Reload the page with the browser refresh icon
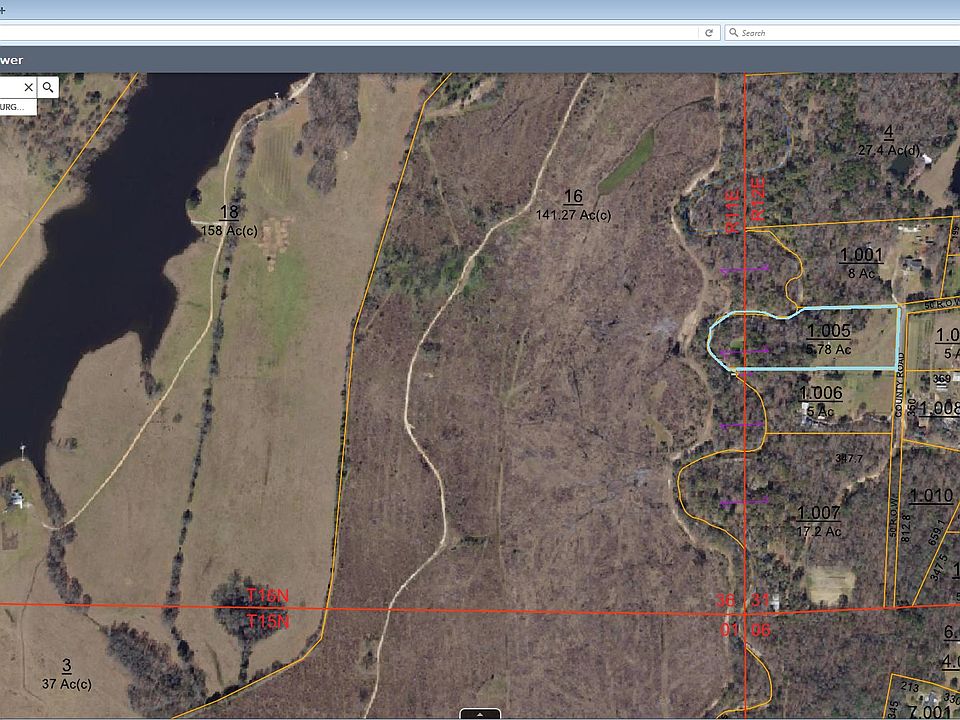Screen dimensions: 960x720 point(709,33)
